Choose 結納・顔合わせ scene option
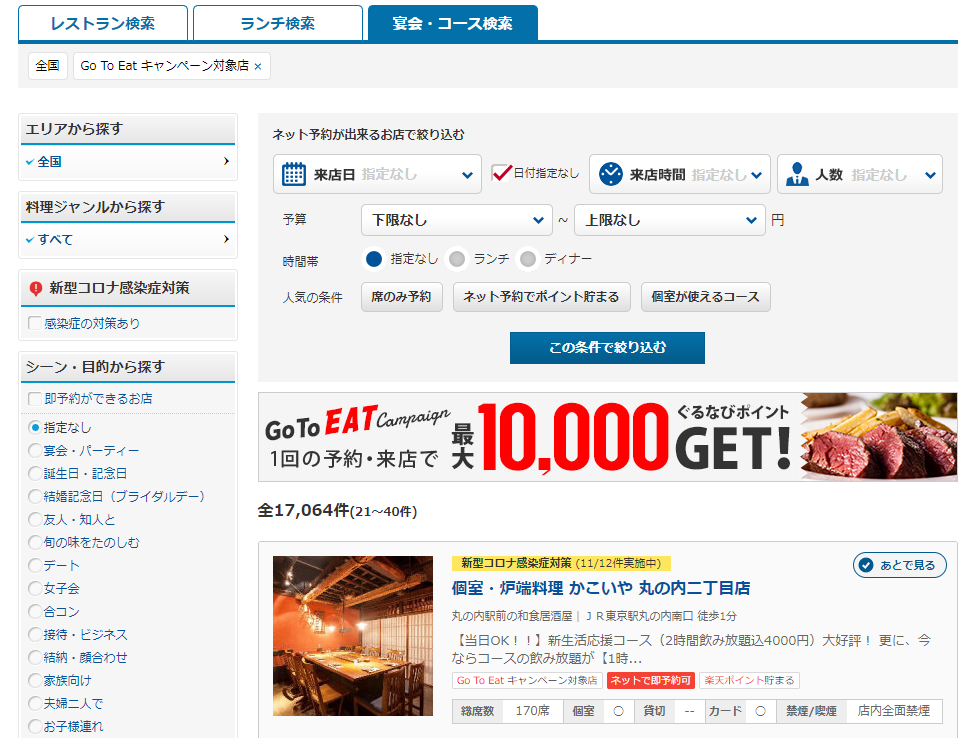 (x=35, y=657)
